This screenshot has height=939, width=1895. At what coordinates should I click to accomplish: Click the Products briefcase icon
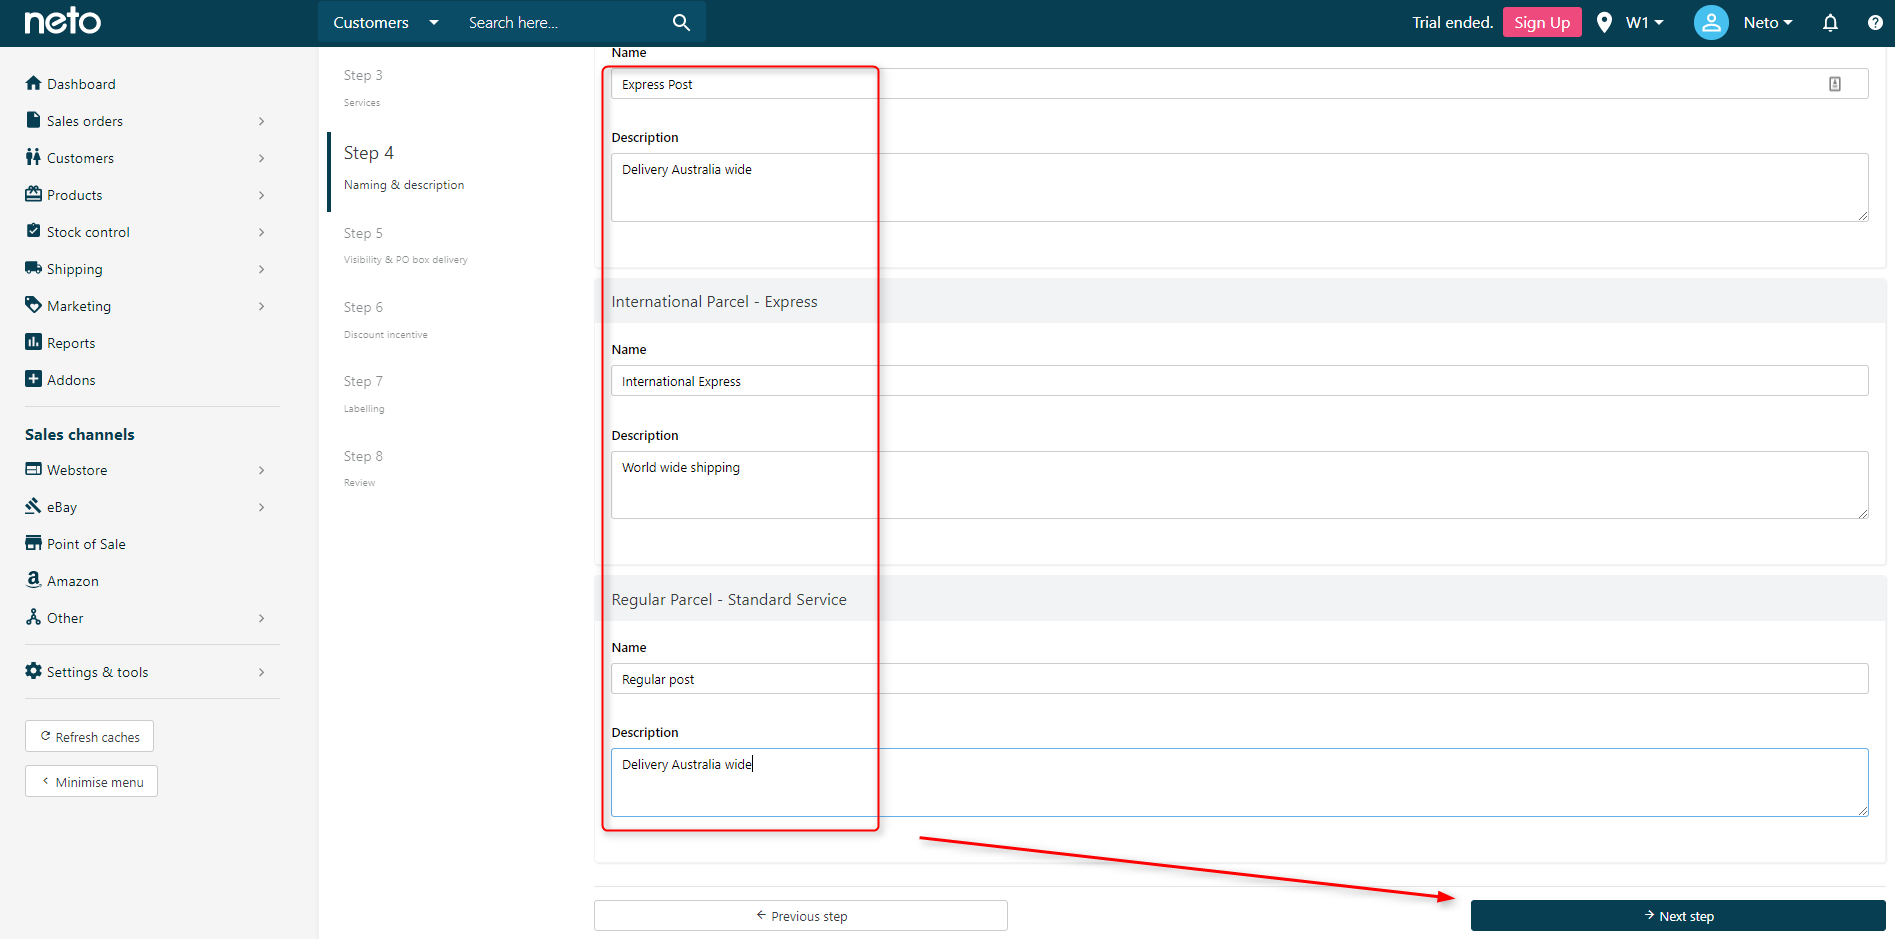click(33, 194)
